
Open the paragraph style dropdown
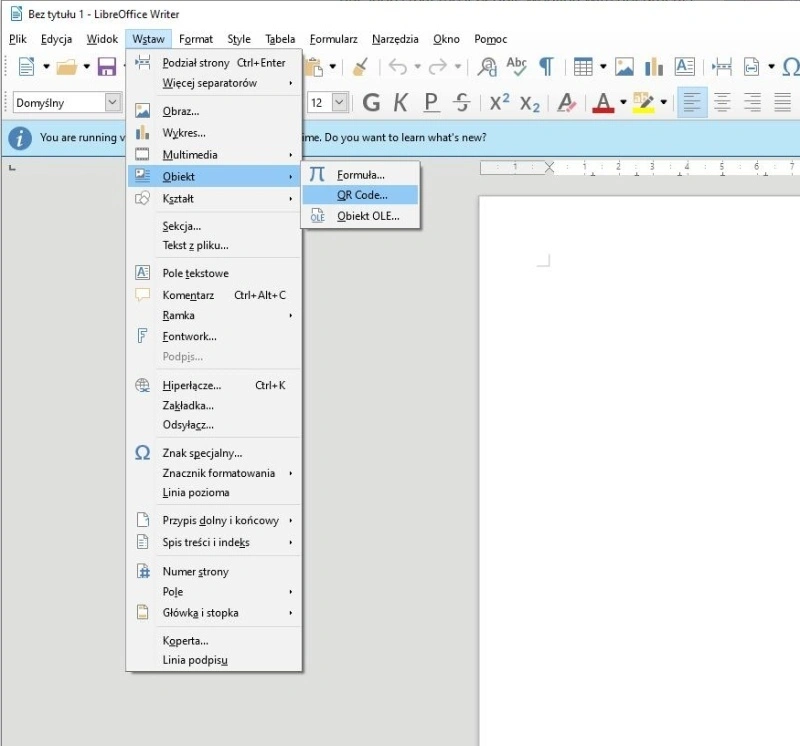click(x=110, y=102)
